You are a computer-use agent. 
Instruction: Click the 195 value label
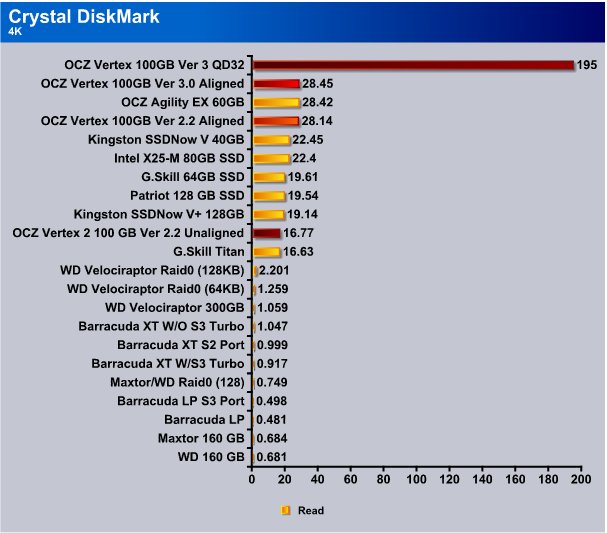587,65
